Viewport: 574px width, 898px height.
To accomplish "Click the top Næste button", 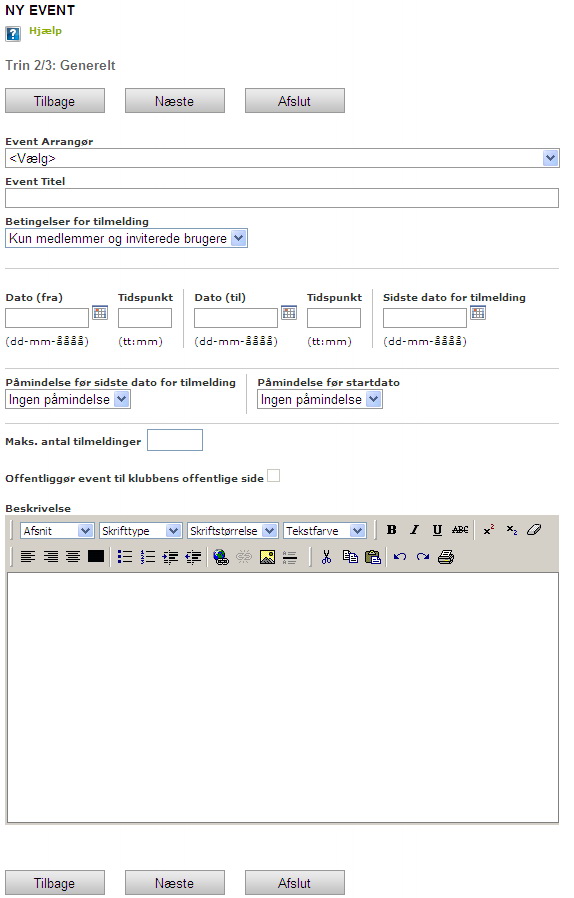I will [x=175, y=101].
